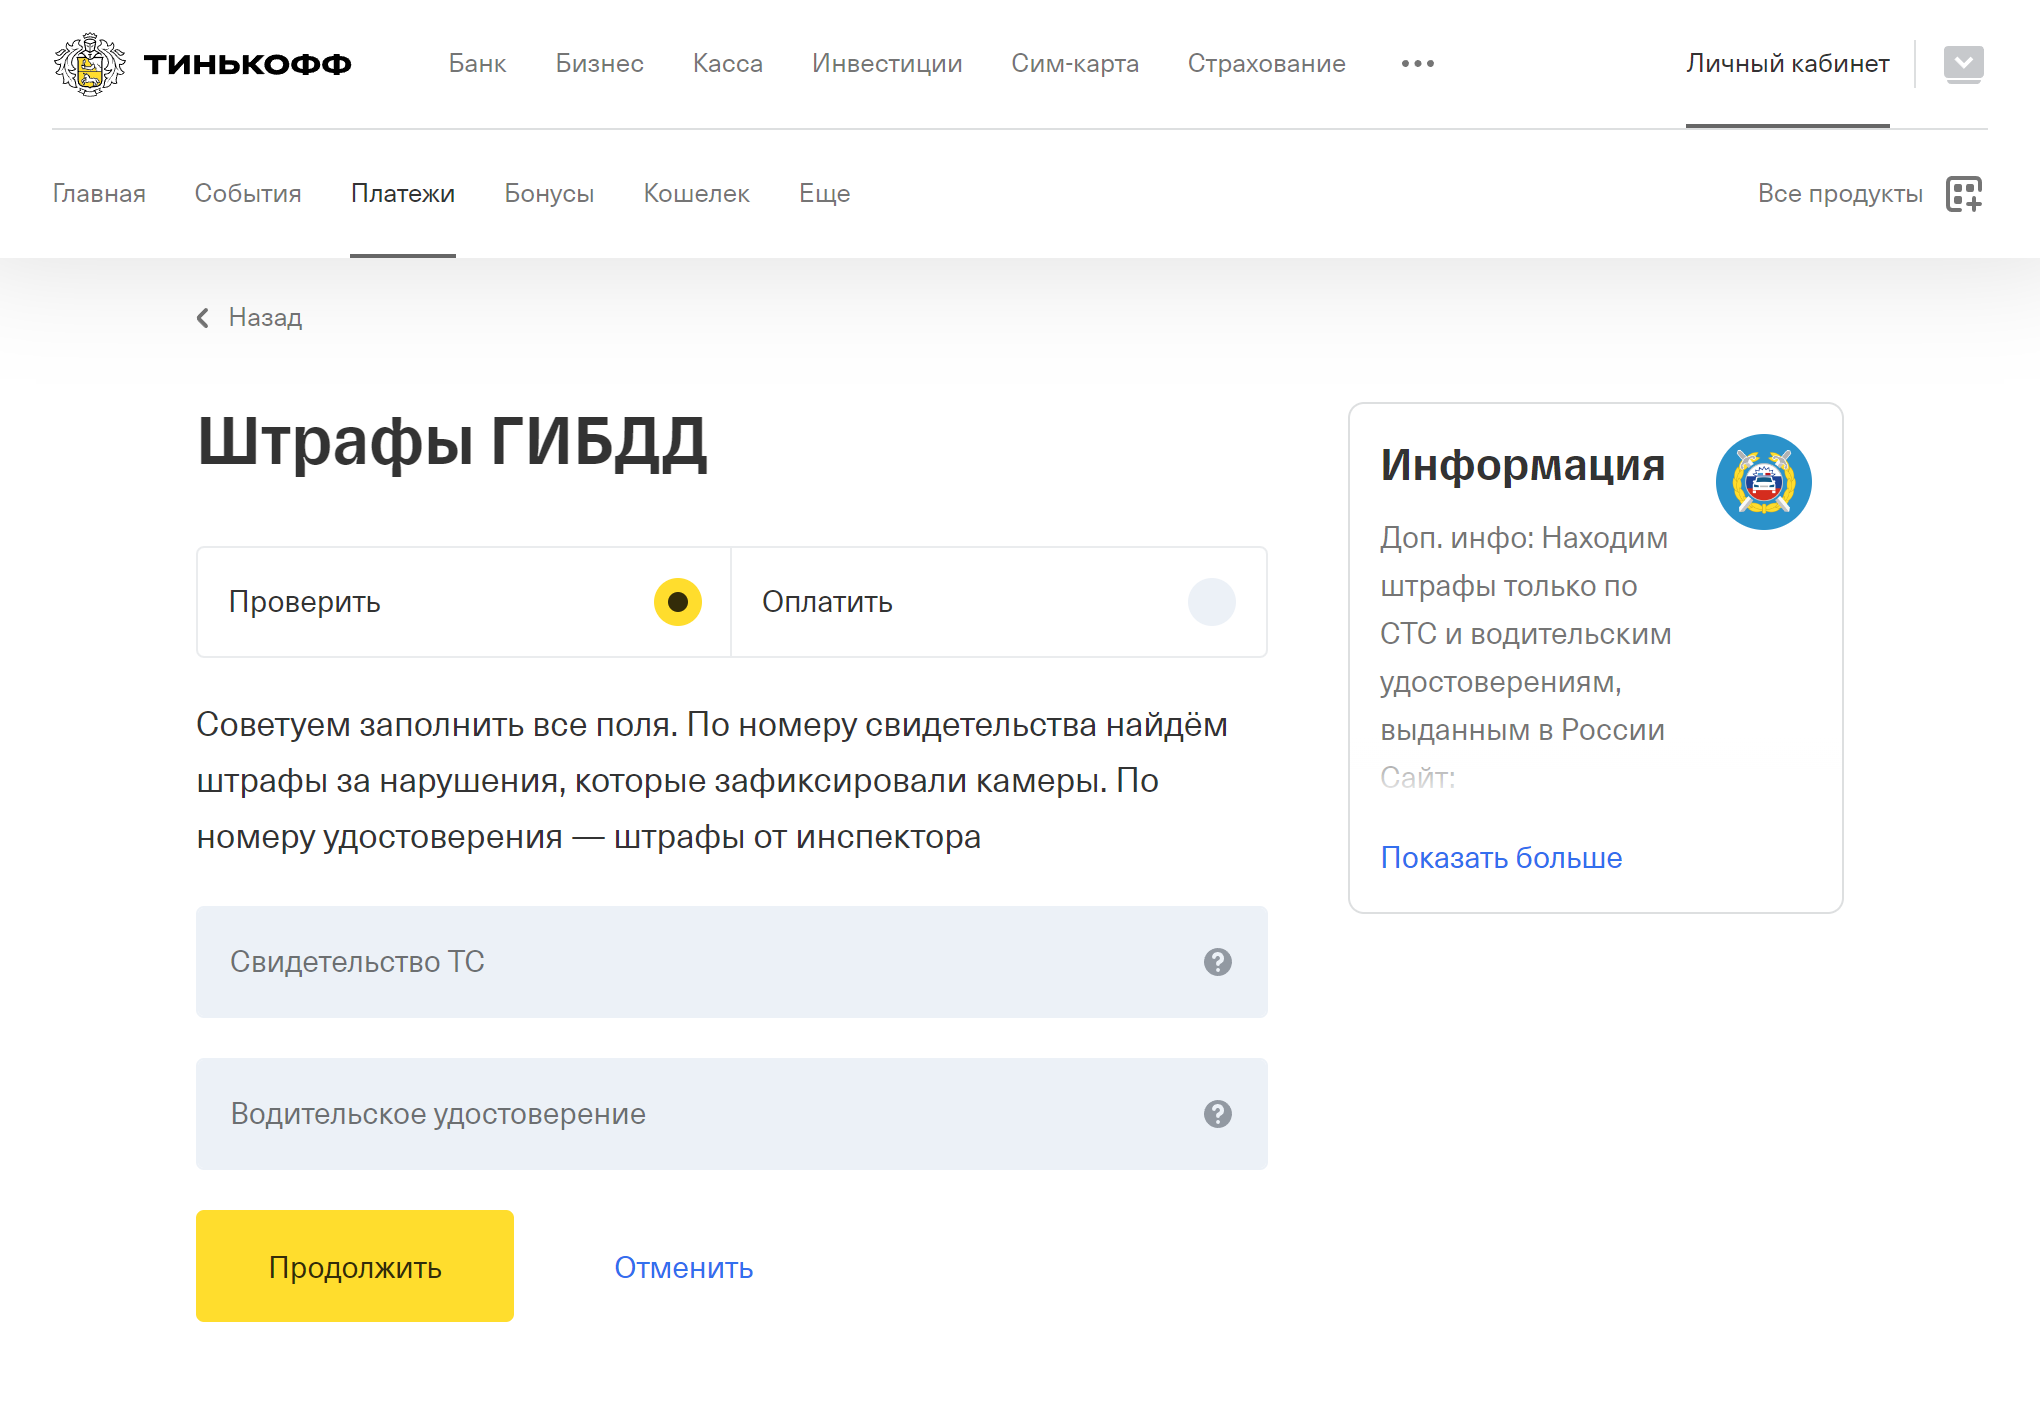Image resolution: width=2040 pixels, height=1408 pixels.
Task: Switch to the Бонусы tab
Action: point(549,194)
